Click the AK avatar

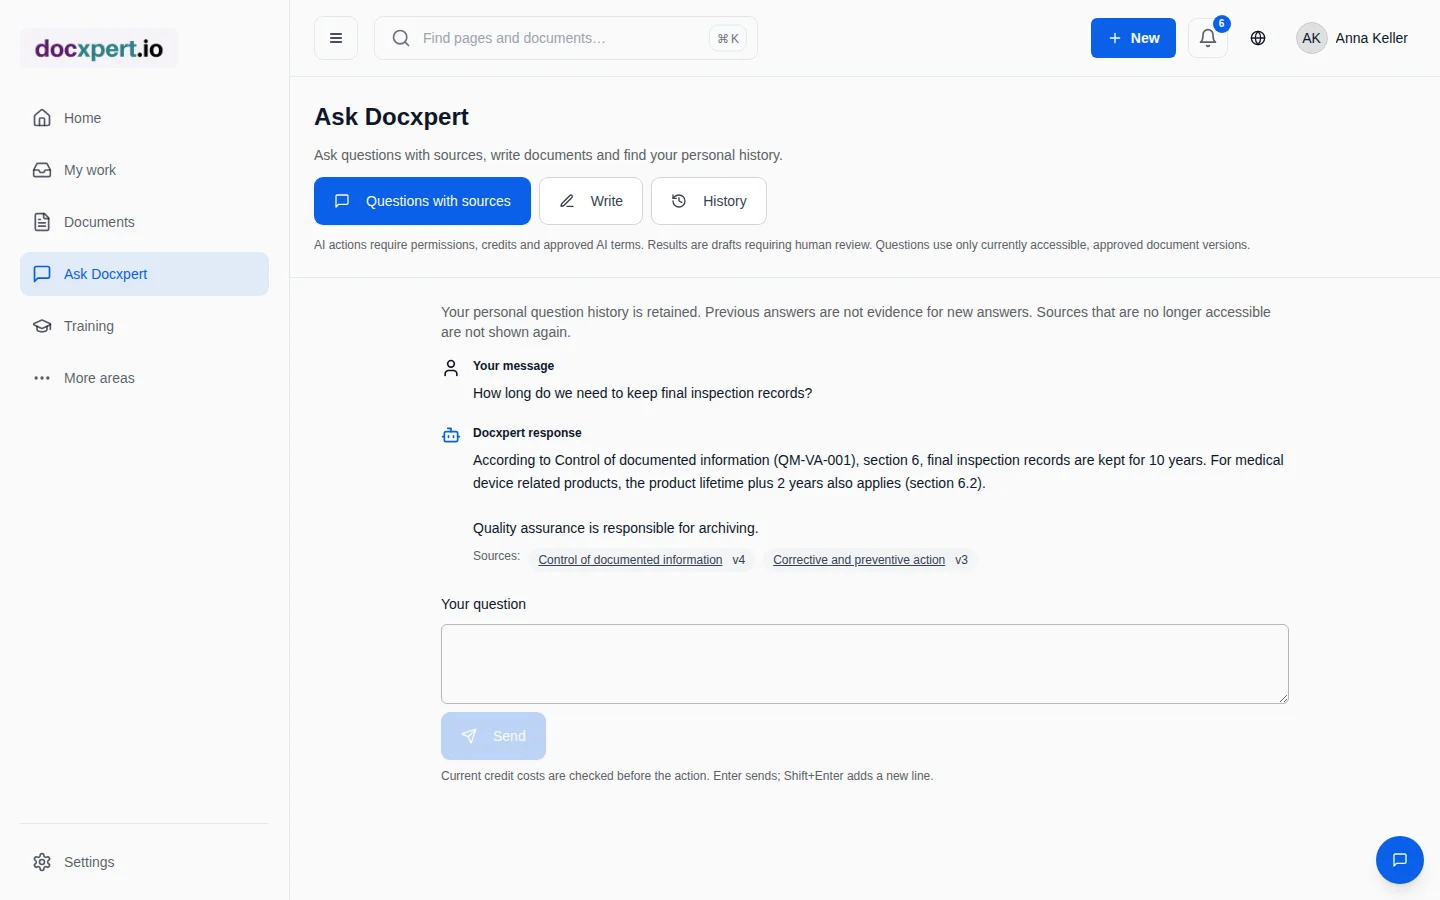point(1312,38)
